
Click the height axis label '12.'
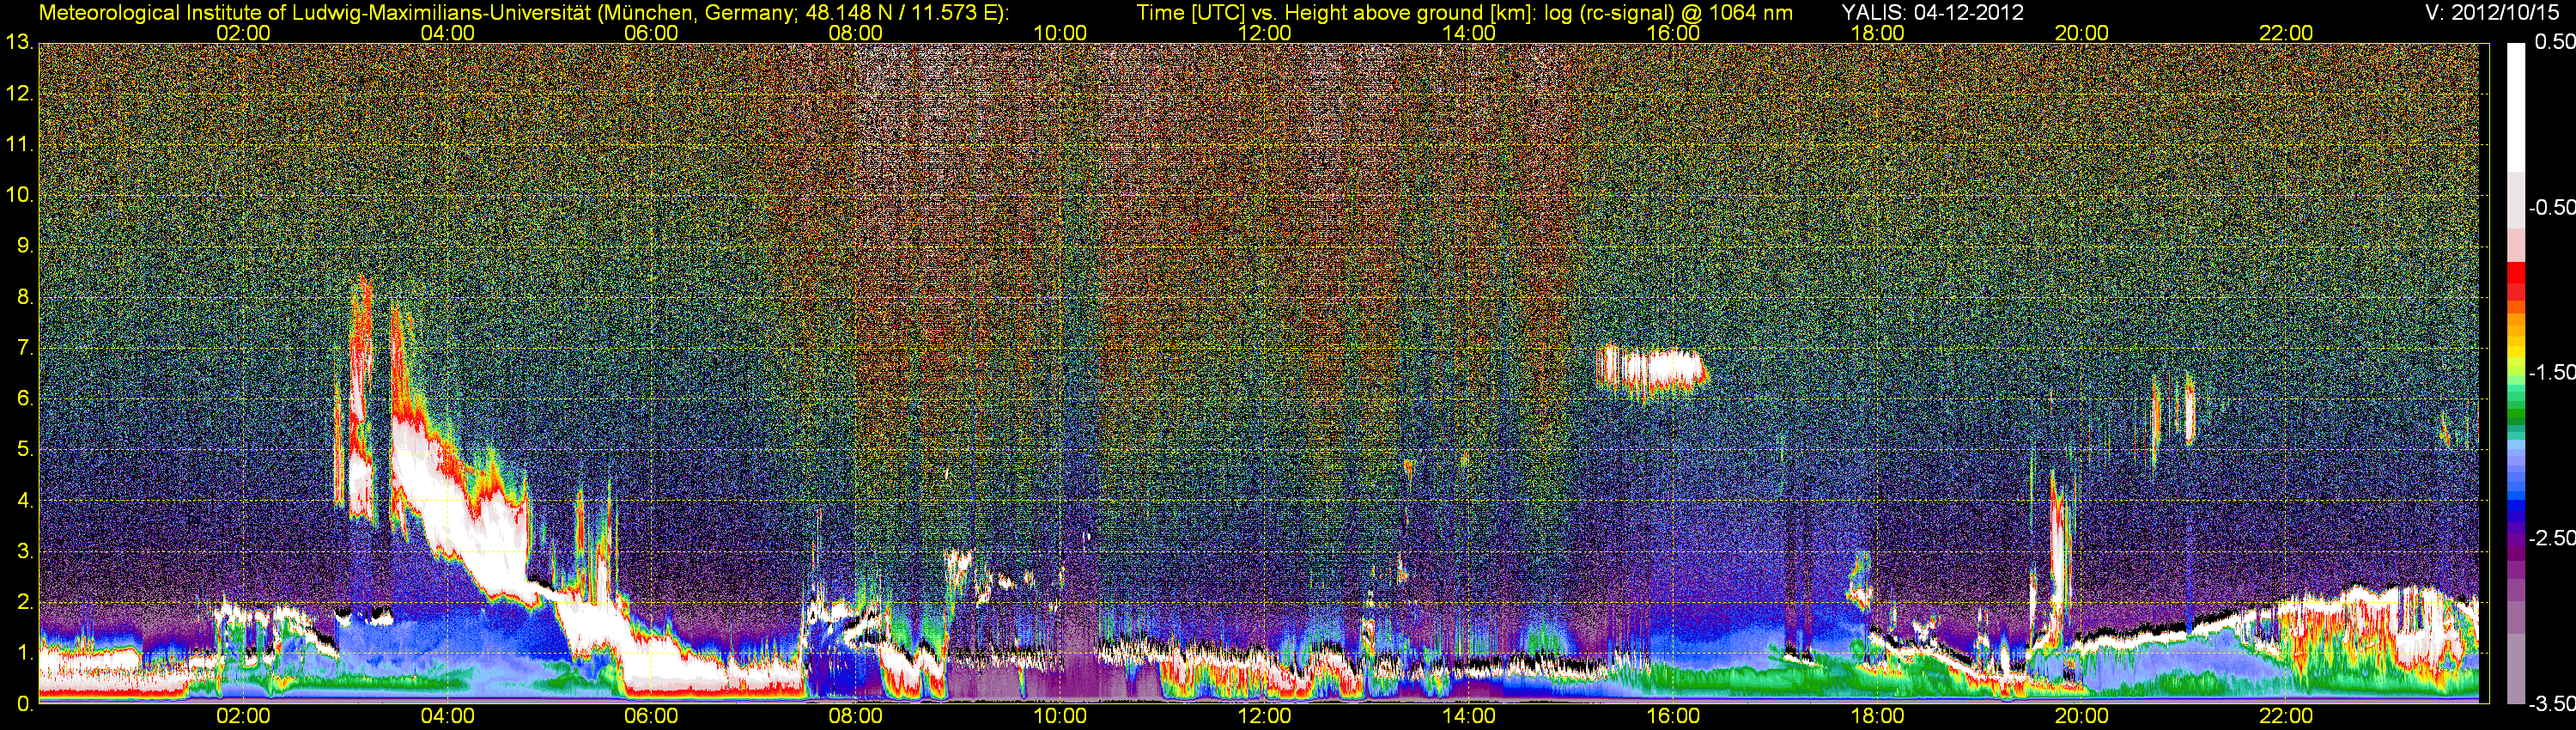(19, 94)
